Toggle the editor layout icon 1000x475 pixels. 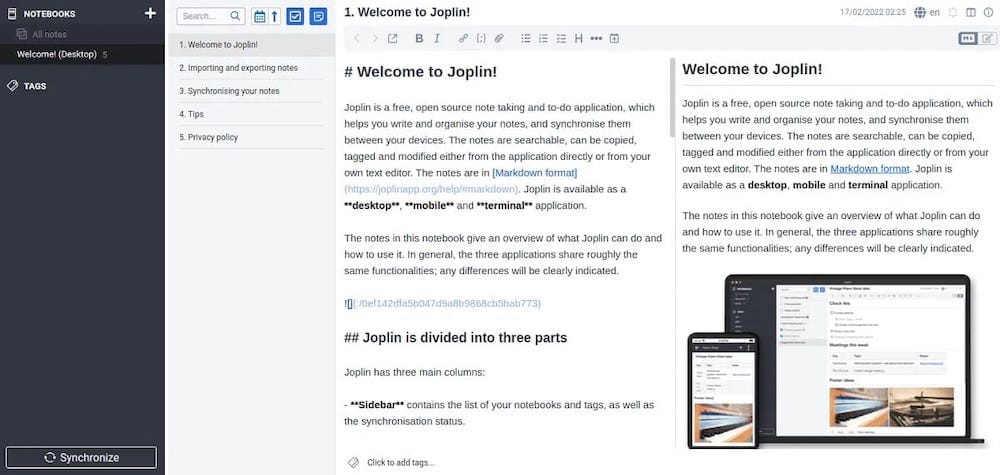click(x=971, y=12)
